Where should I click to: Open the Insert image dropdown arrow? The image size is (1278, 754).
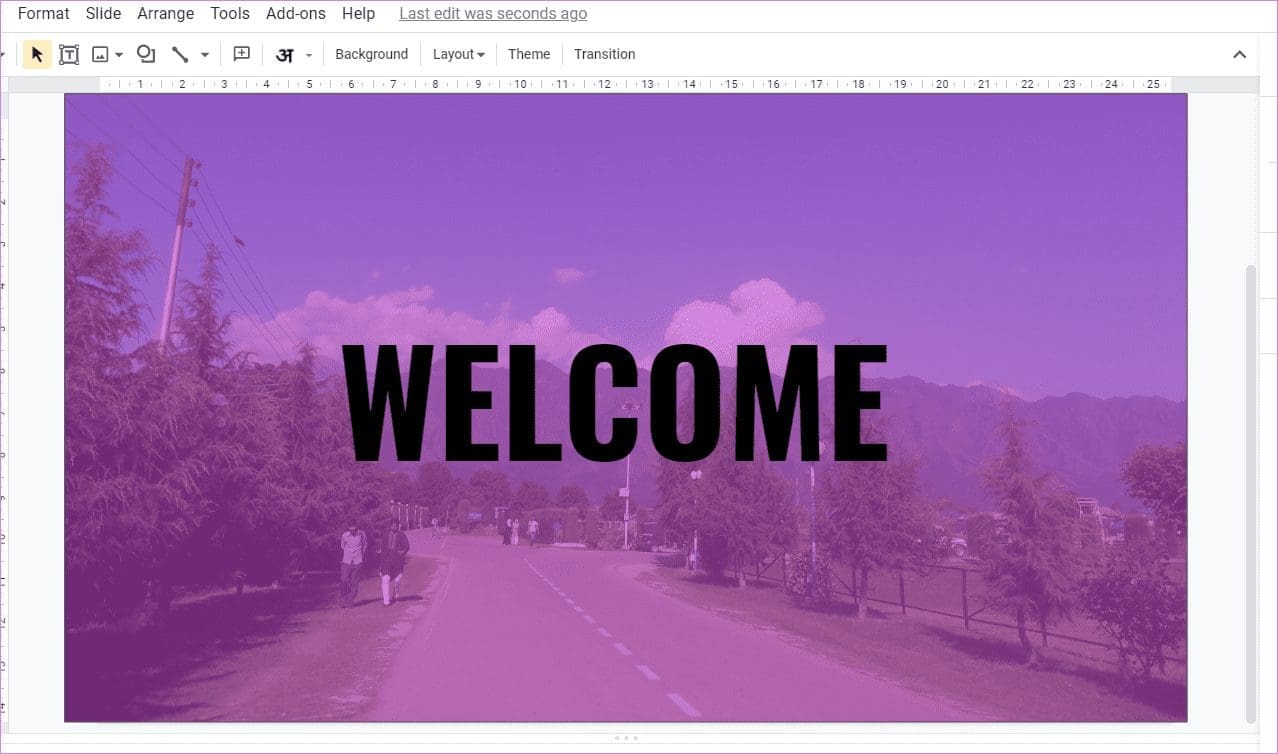coord(119,54)
